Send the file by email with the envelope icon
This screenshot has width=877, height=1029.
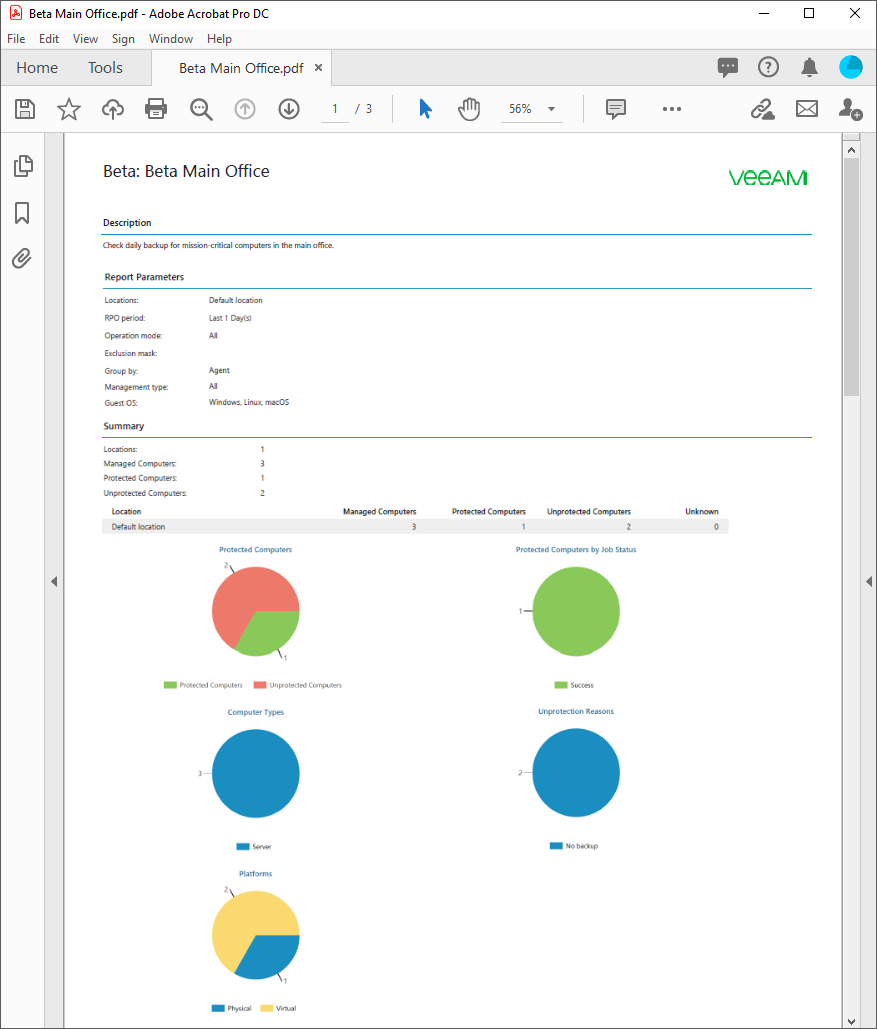(x=807, y=109)
